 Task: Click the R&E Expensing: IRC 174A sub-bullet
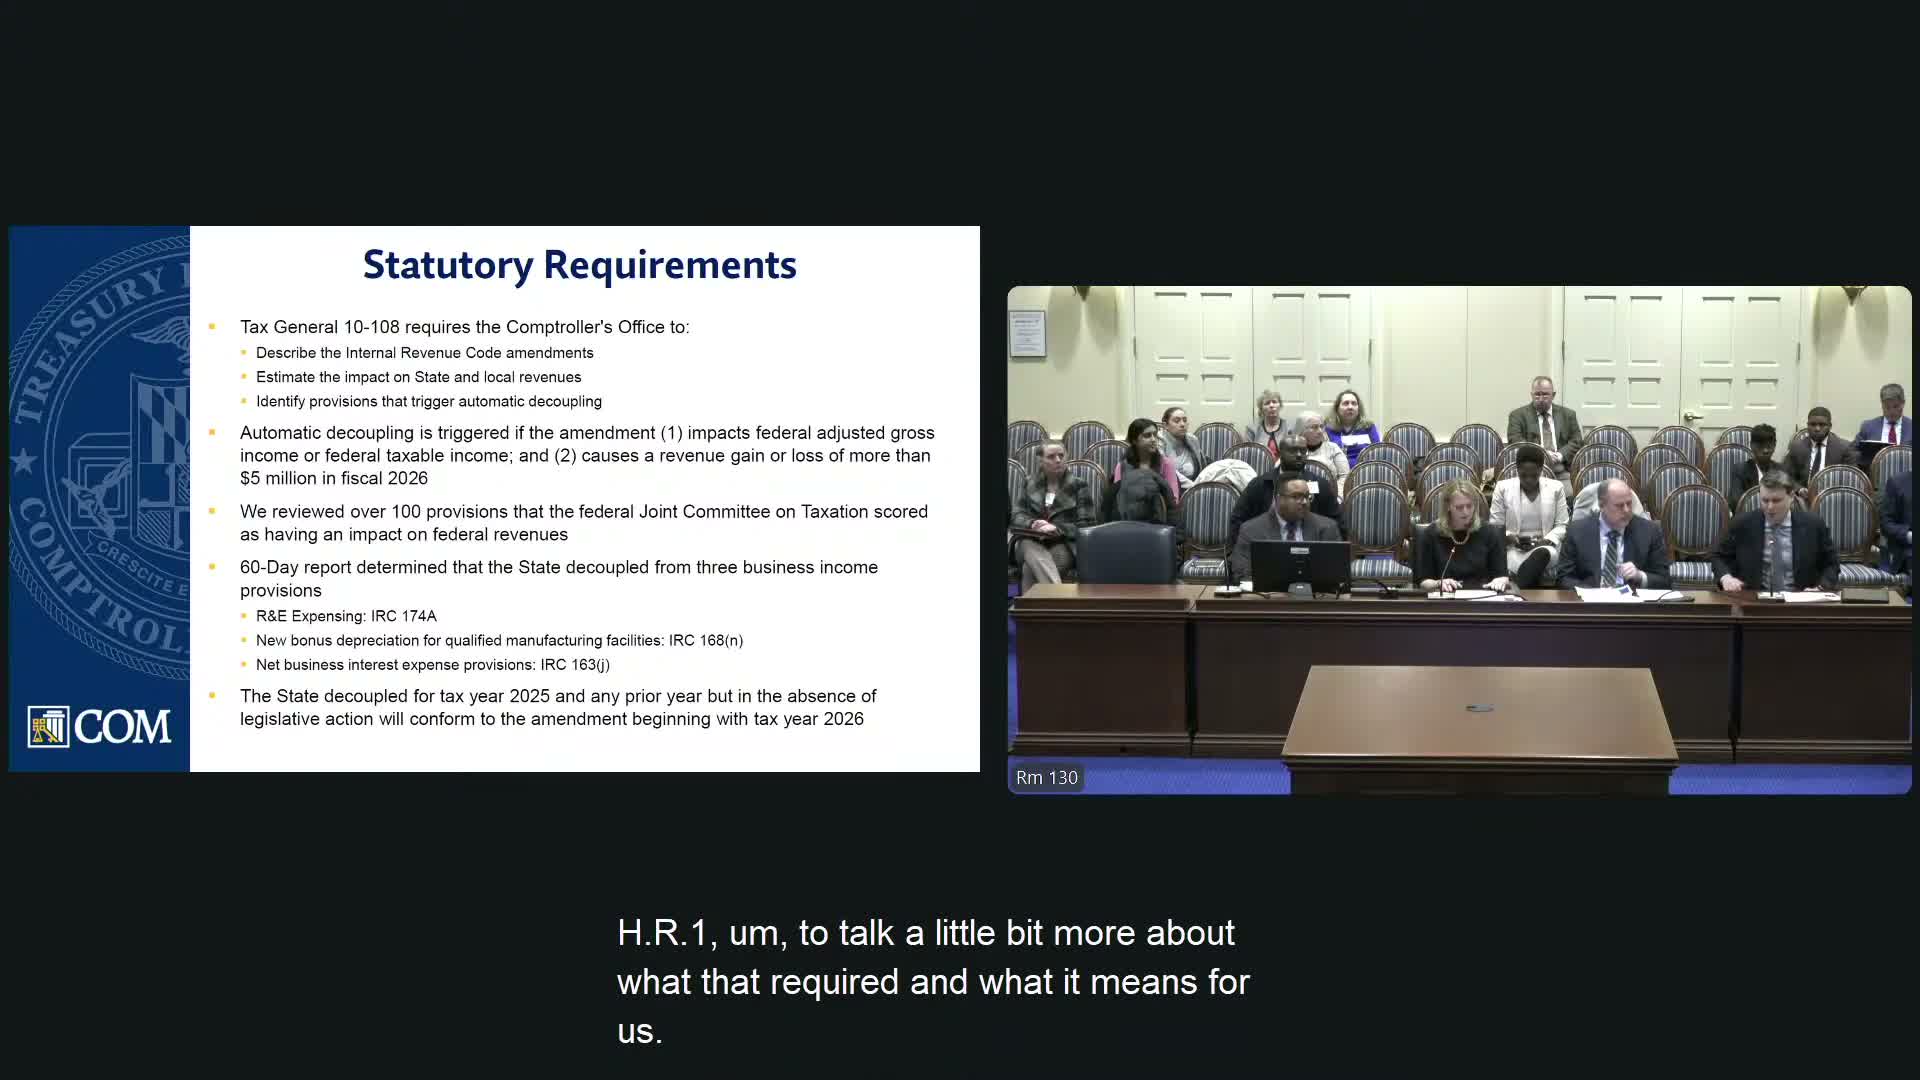tap(346, 616)
